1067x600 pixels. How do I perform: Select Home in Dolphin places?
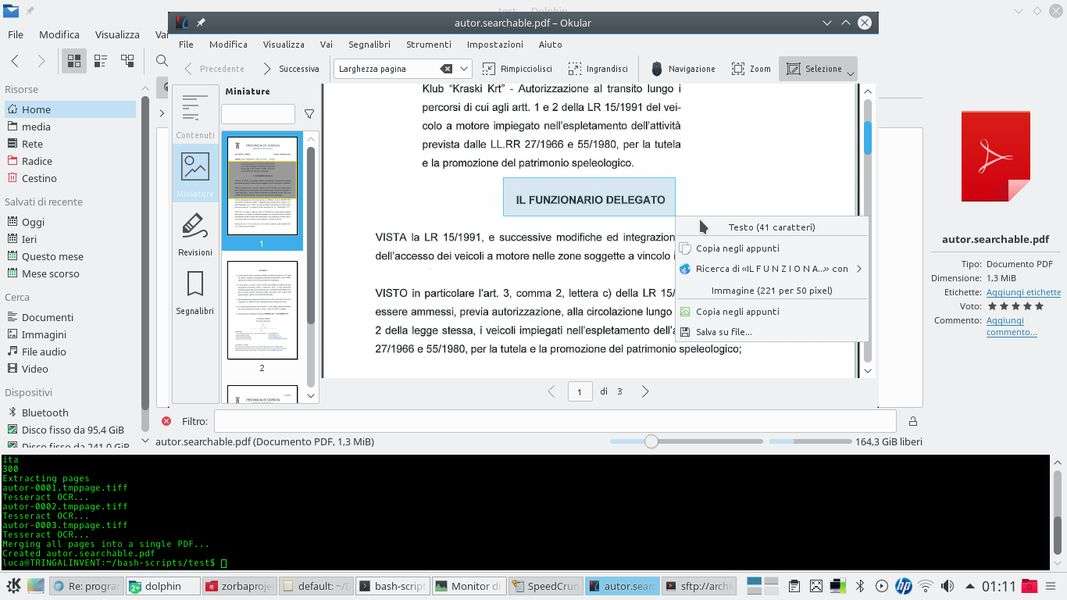70,110
